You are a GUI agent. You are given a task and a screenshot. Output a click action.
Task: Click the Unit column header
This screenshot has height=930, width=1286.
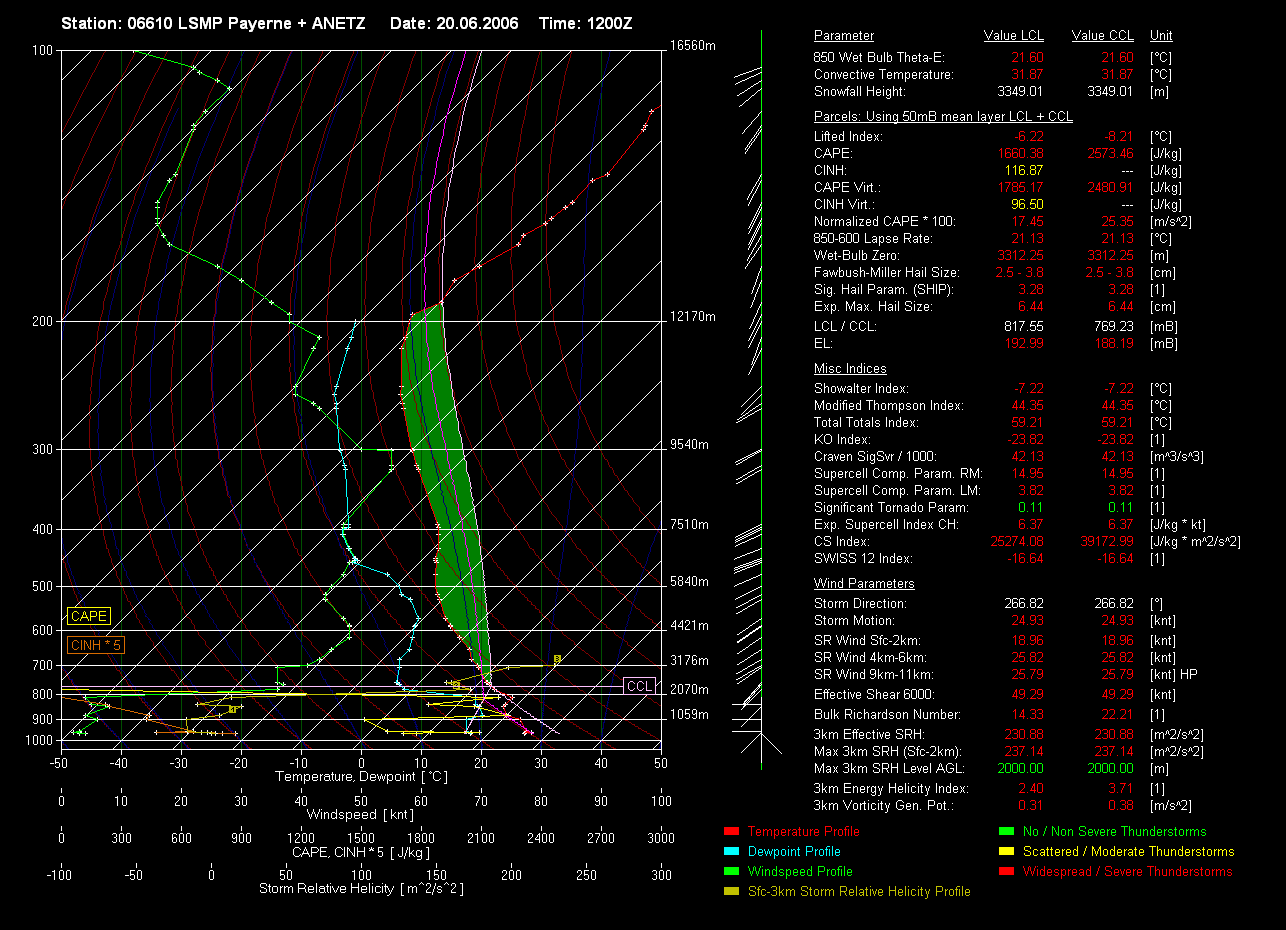[1161, 36]
